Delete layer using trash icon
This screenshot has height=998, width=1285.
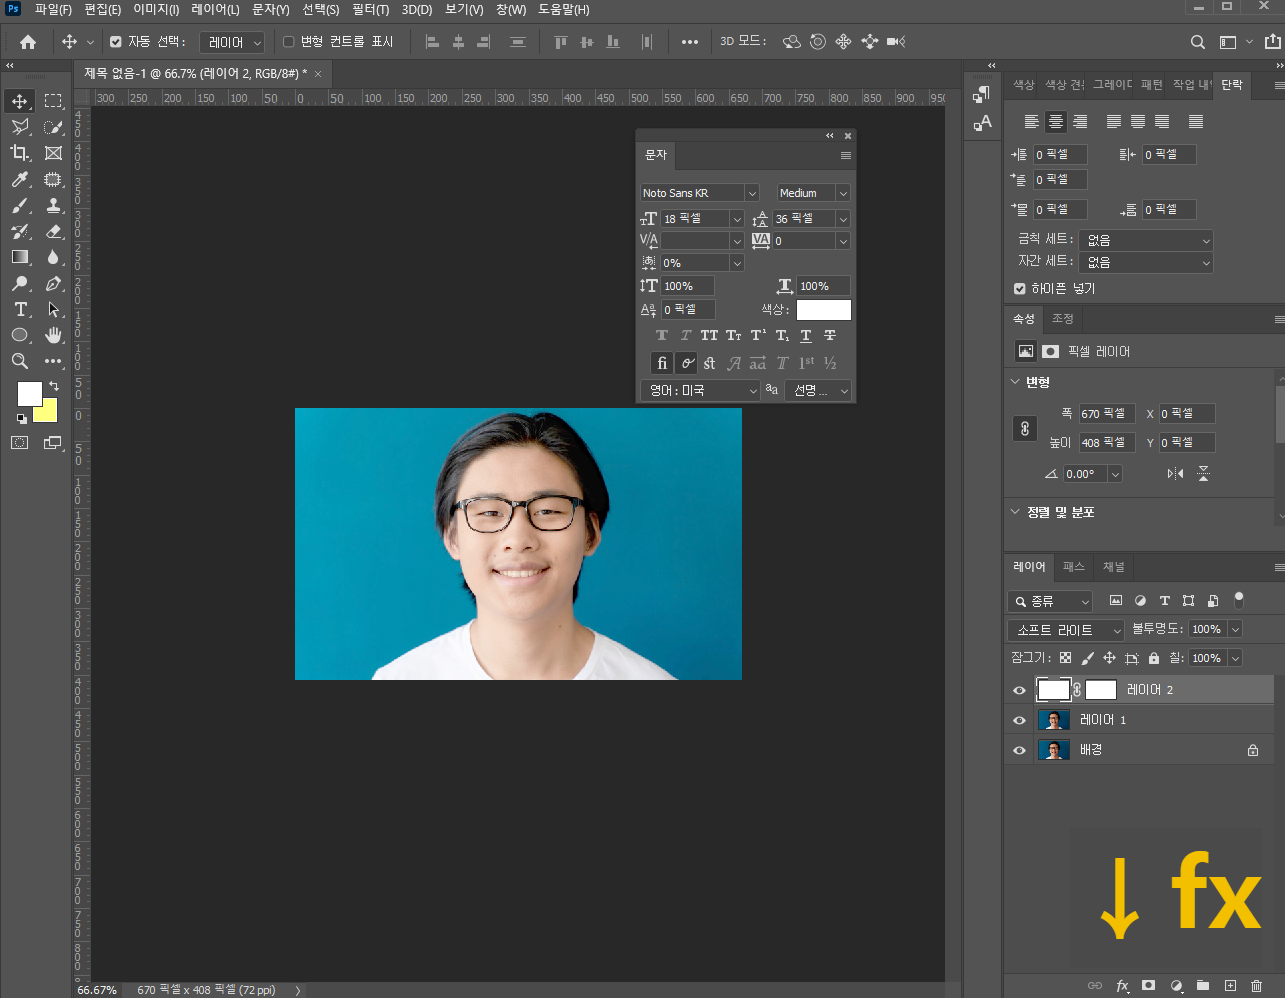1257,986
